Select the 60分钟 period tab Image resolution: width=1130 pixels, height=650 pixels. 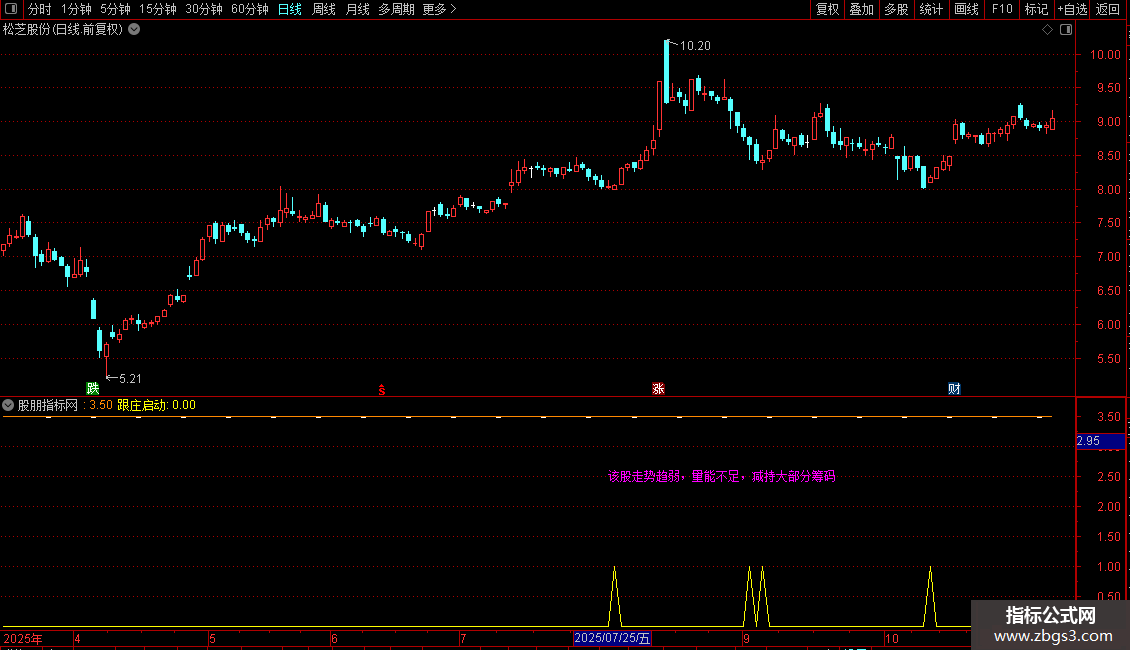(249, 9)
